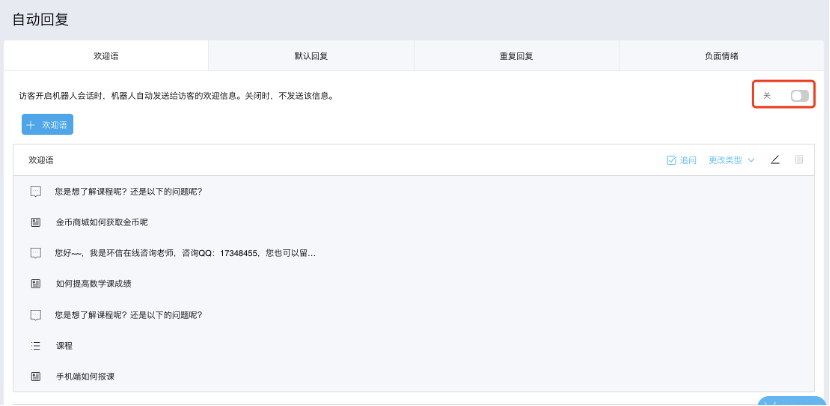Click the blue 欢迎语 add button
The height and width of the screenshot is (406, 830).
pyautogui.click(x=47, y=125)
